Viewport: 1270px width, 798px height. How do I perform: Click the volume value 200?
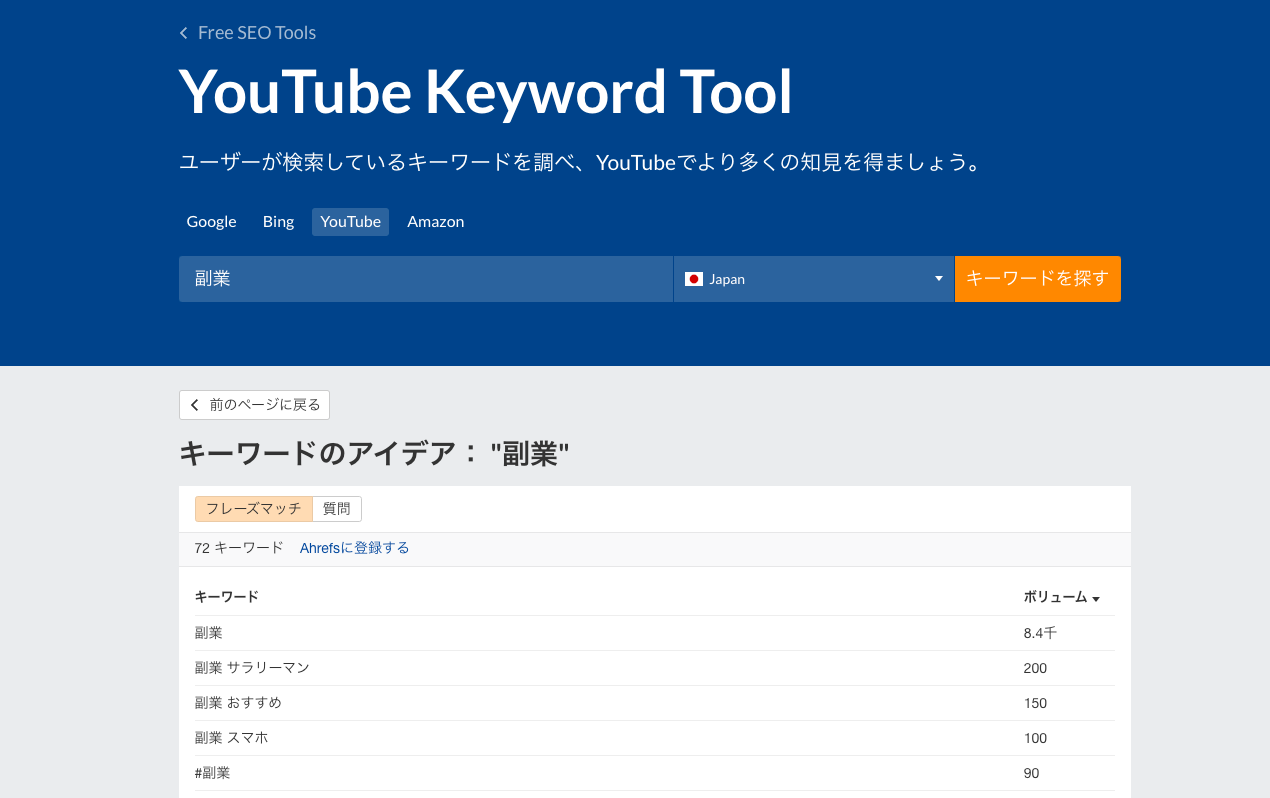(1035, 668)
